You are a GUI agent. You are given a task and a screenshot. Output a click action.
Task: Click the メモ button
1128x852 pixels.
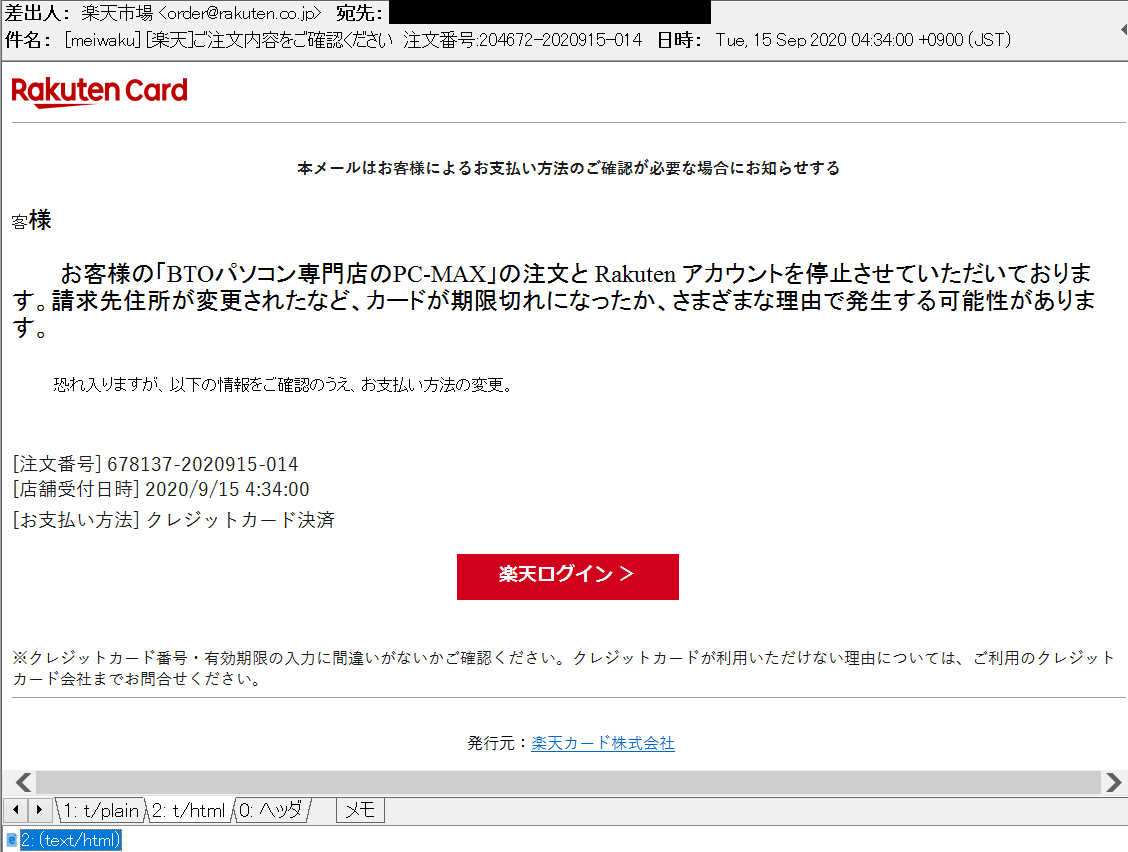[x=360, y=810]
